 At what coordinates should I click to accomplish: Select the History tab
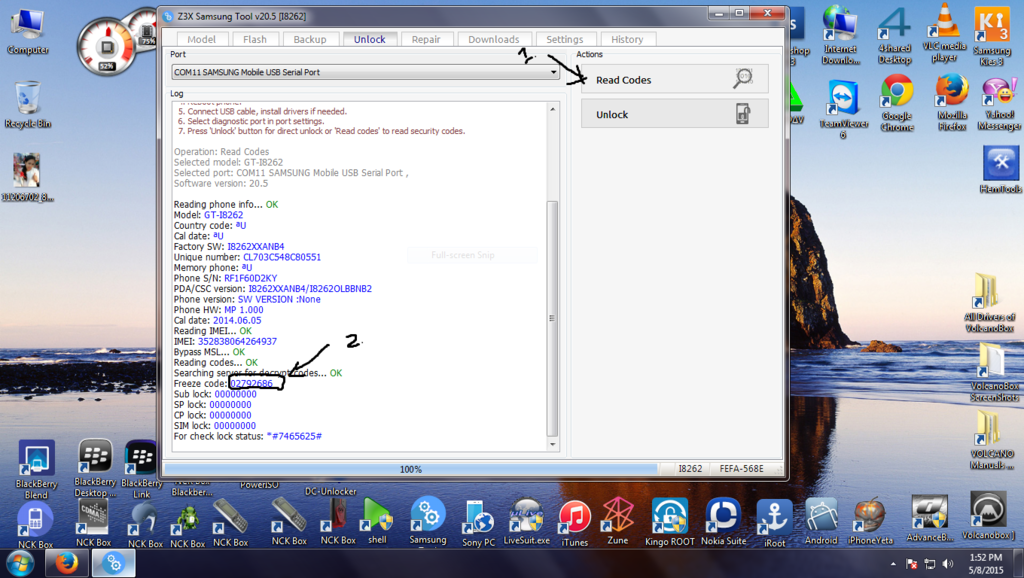click(x=627, y=40)
